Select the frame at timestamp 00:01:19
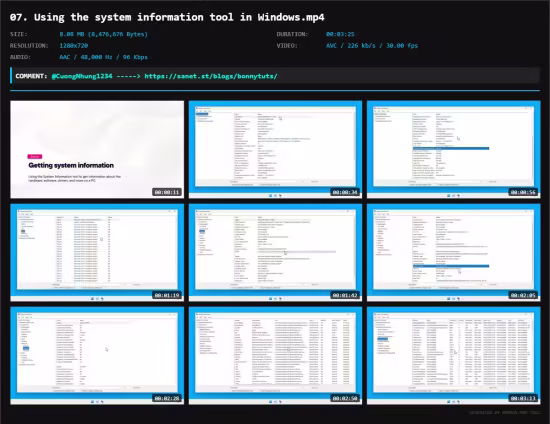 pos(97,253)
